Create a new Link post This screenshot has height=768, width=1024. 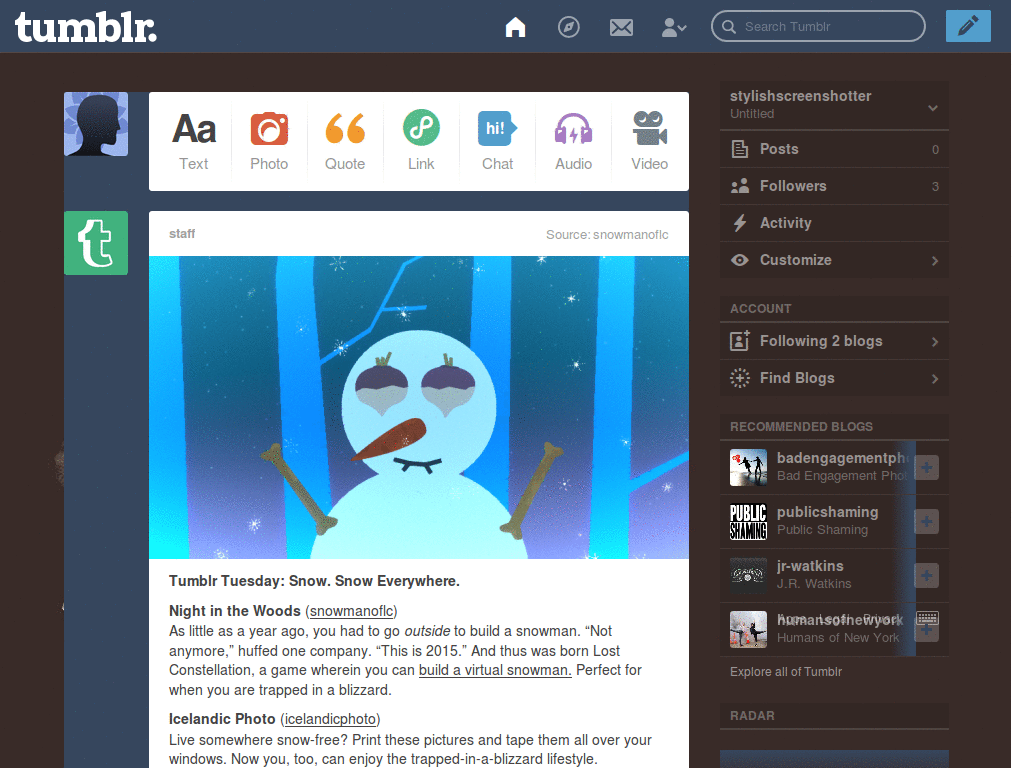coord(421,141)
